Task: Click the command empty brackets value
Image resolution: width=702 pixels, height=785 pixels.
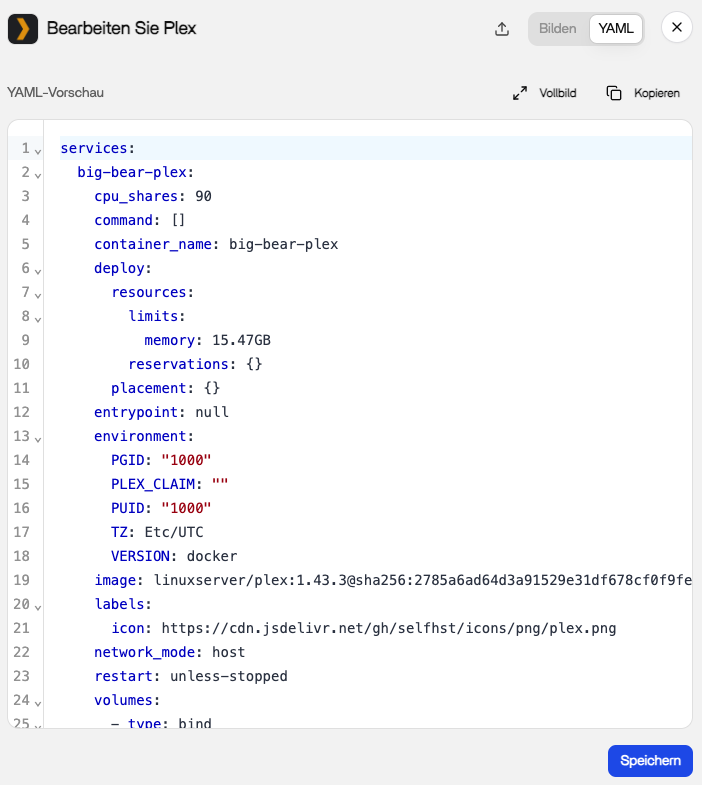Action: coord(178,220)
